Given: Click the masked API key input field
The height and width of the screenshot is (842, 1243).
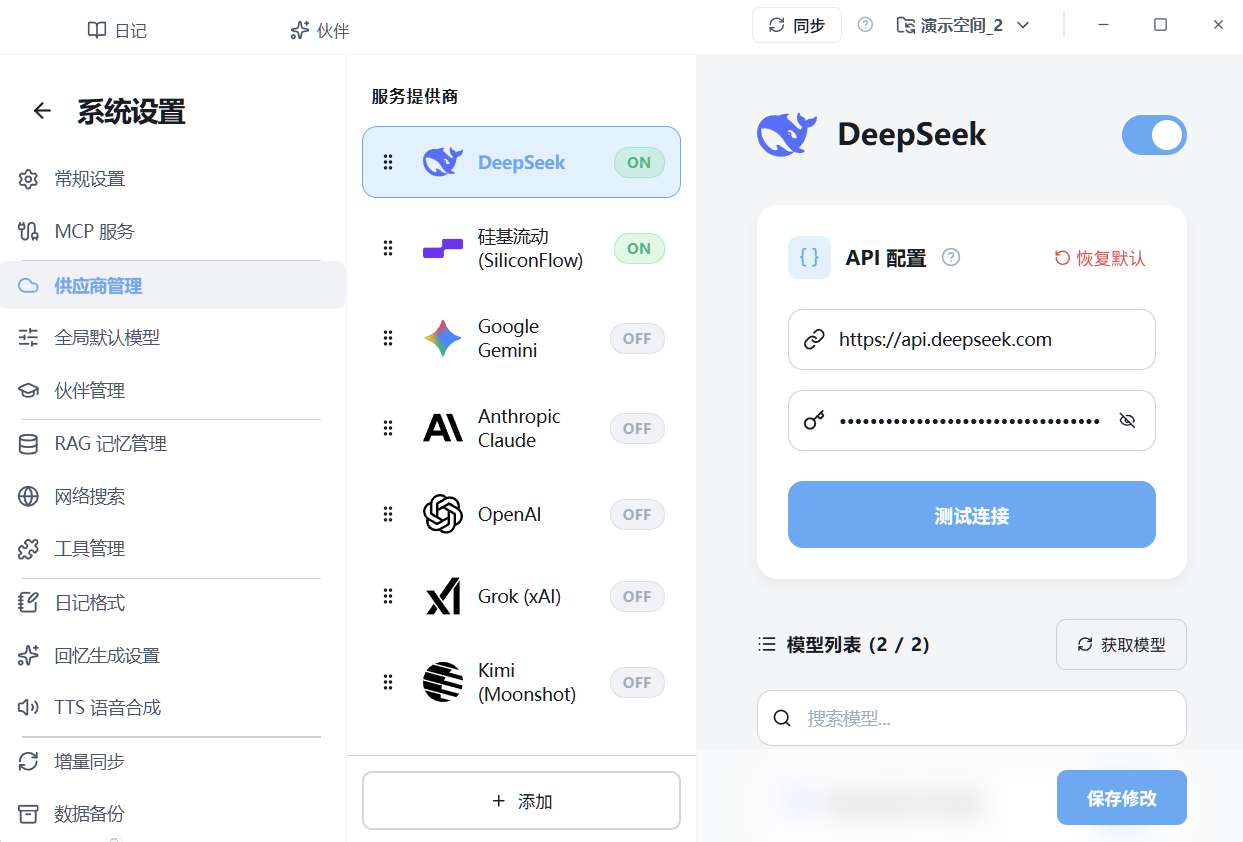Looking at the screenshot, I should click(x=972, y=421).
